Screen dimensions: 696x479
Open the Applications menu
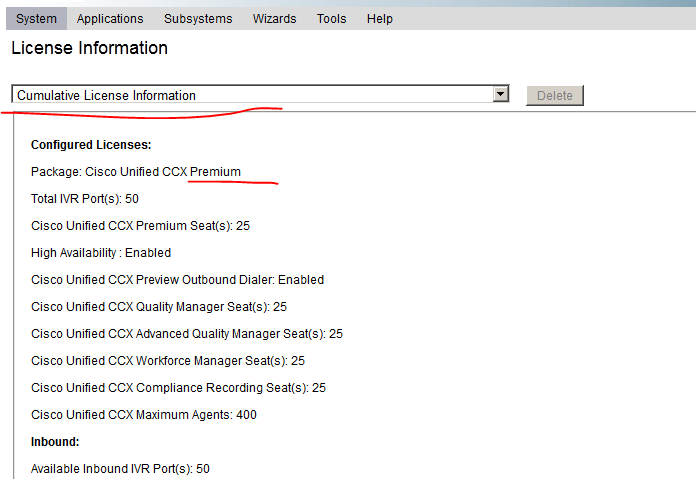tap(110, 19)
